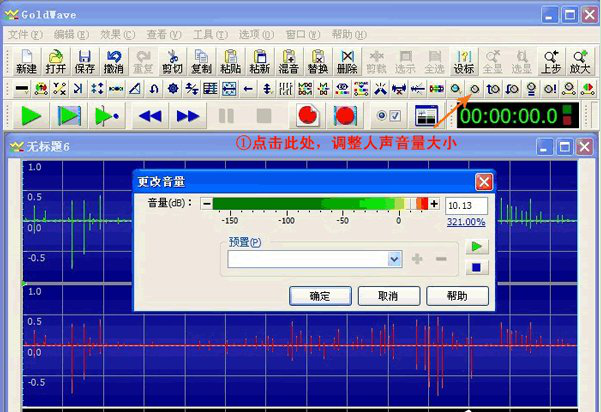
Task: Click the 保存 (Save) icon
Action: (85, 61)
